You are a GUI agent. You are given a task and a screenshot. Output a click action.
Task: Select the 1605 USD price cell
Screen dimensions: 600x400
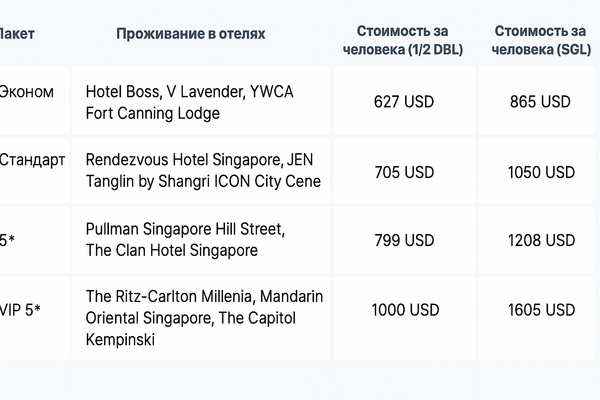pos(540,310)
